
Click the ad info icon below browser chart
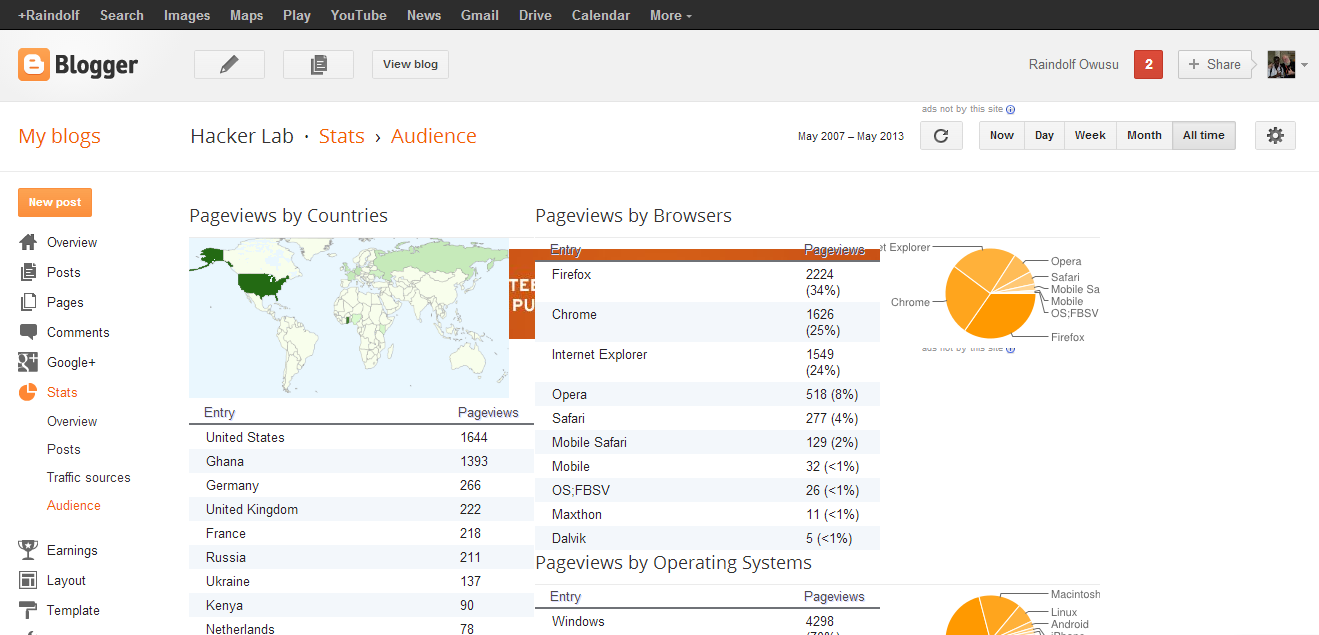pos(1010,348)
